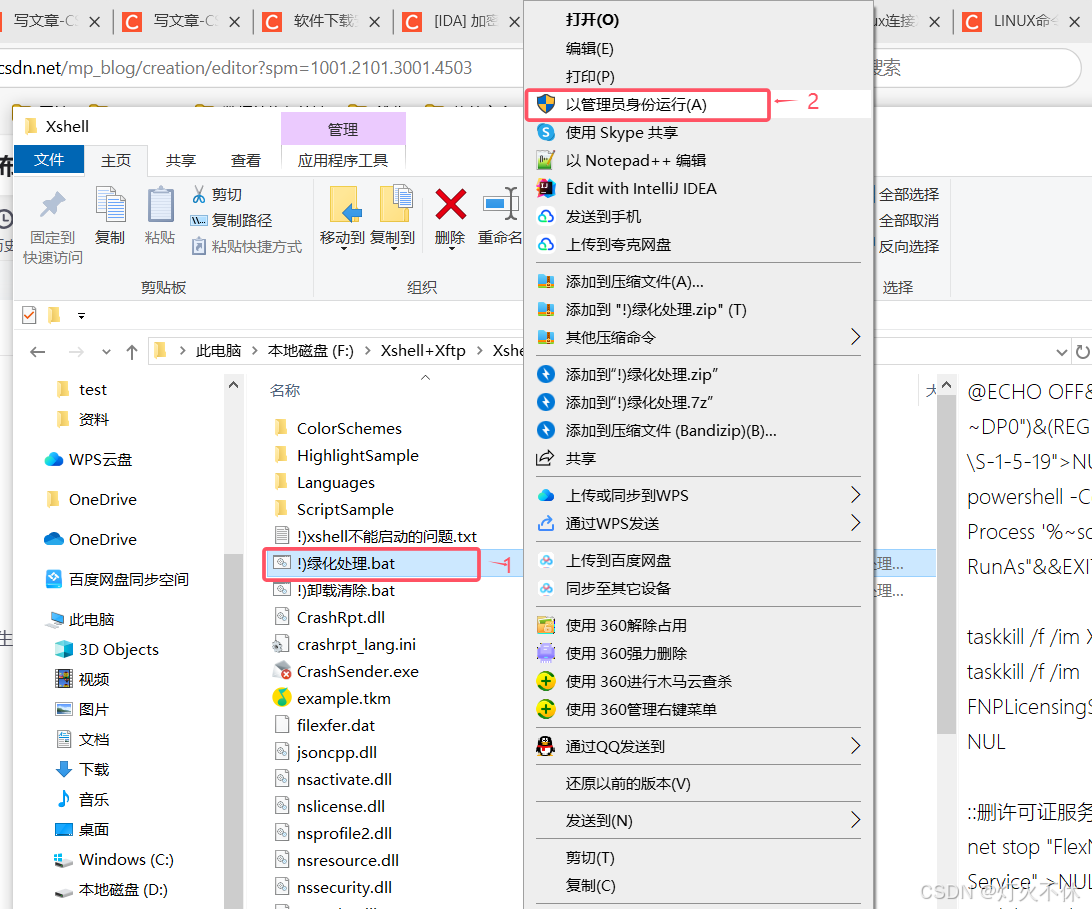The width and height of the screenshot is (1092, 909).
Task: Switch to 共享 ribbon tab
Action: [180, 160]
